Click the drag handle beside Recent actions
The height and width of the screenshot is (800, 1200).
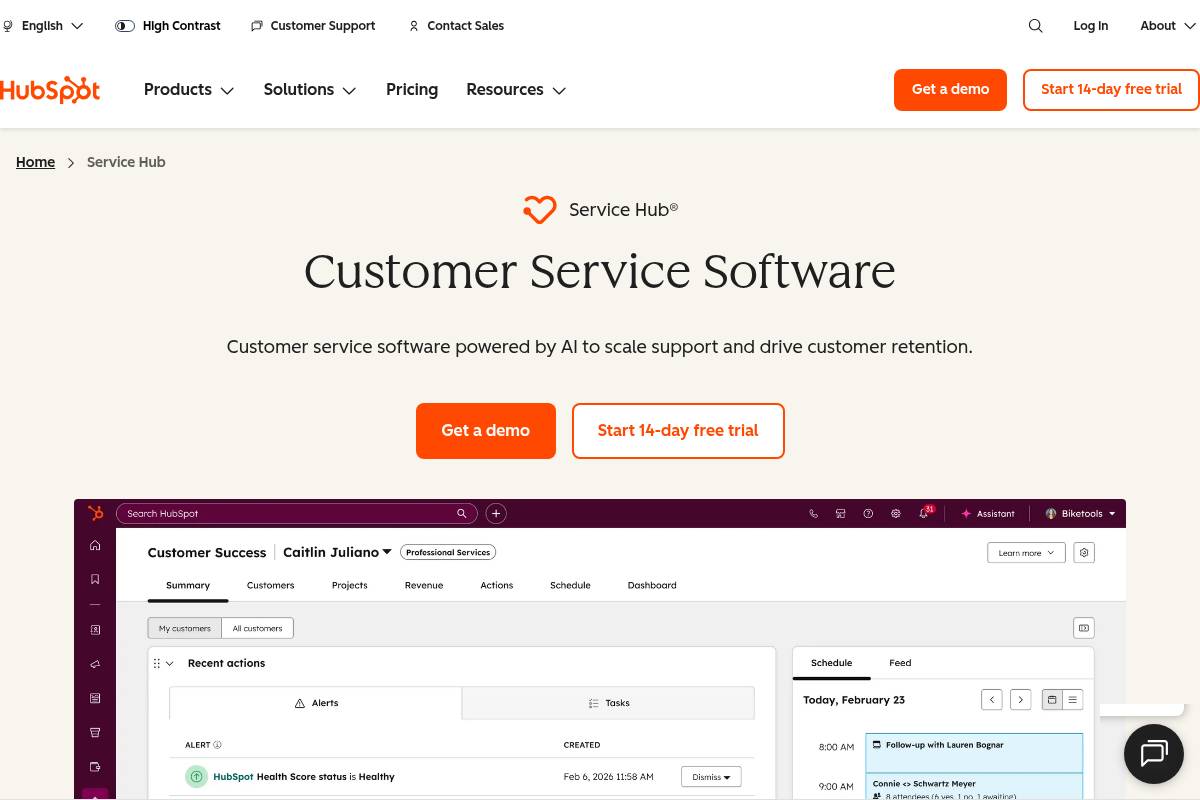tap(156, 663)
